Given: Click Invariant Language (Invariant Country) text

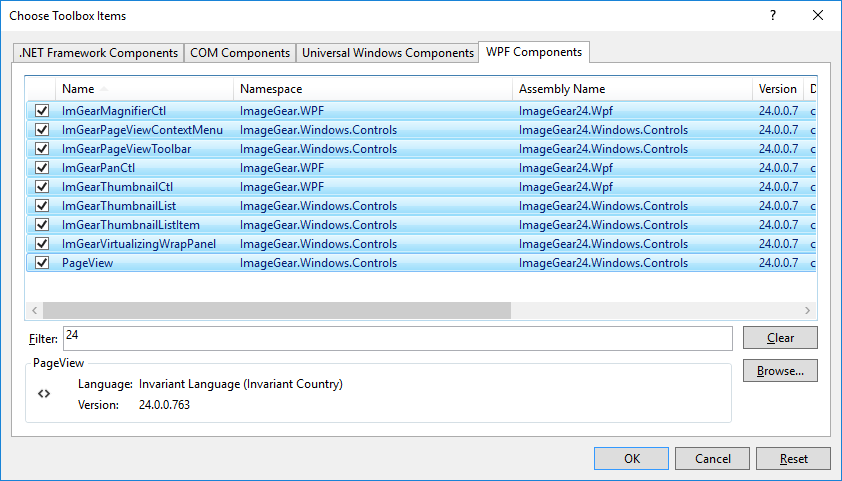Looking at the screenshot, I should point(241,384).
